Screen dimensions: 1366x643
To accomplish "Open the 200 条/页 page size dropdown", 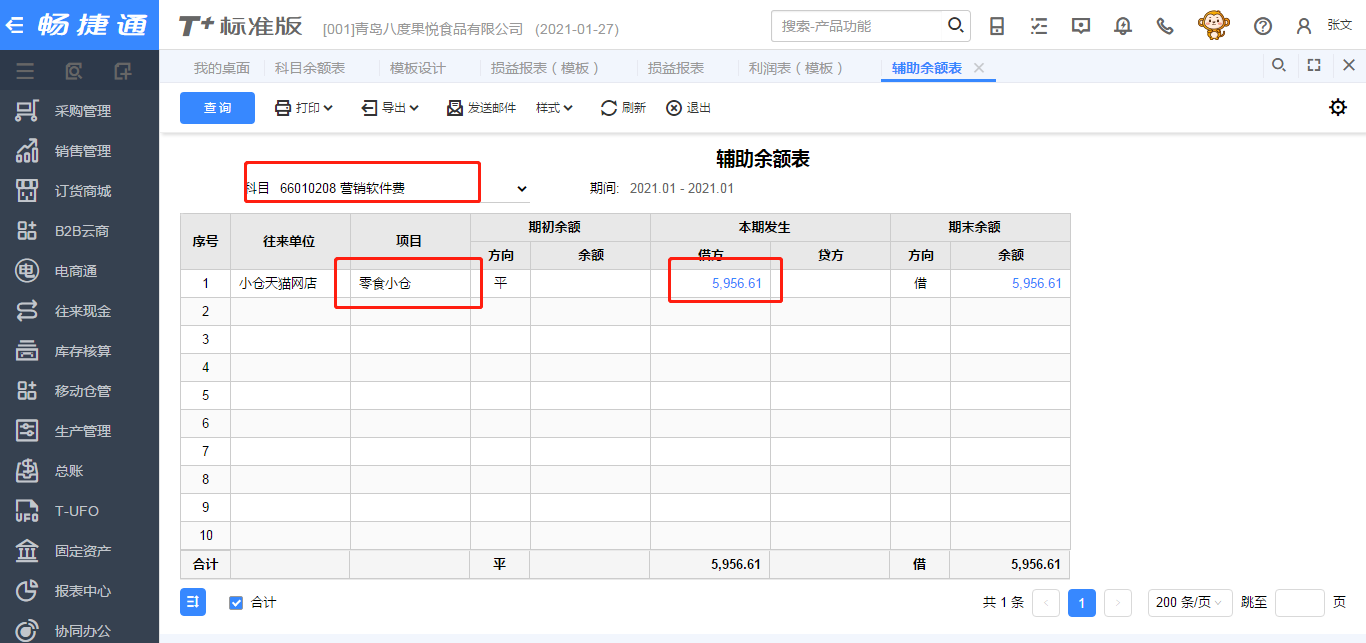I will coord(1190,602).
